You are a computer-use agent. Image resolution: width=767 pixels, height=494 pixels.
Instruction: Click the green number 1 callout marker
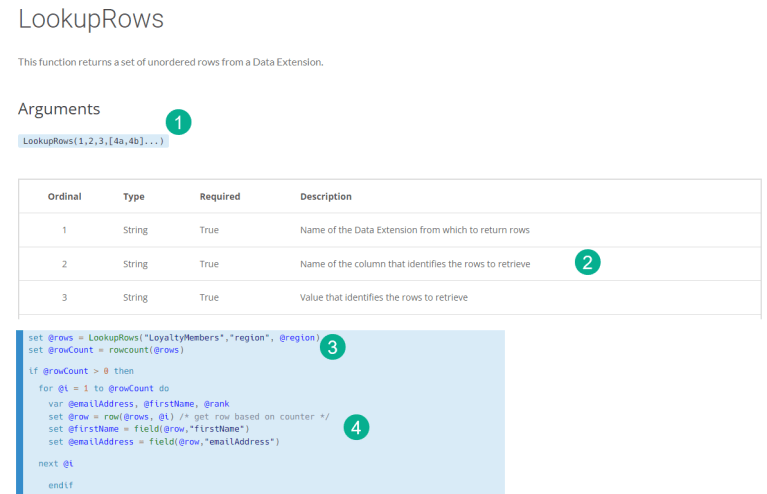tap(178, 123)
